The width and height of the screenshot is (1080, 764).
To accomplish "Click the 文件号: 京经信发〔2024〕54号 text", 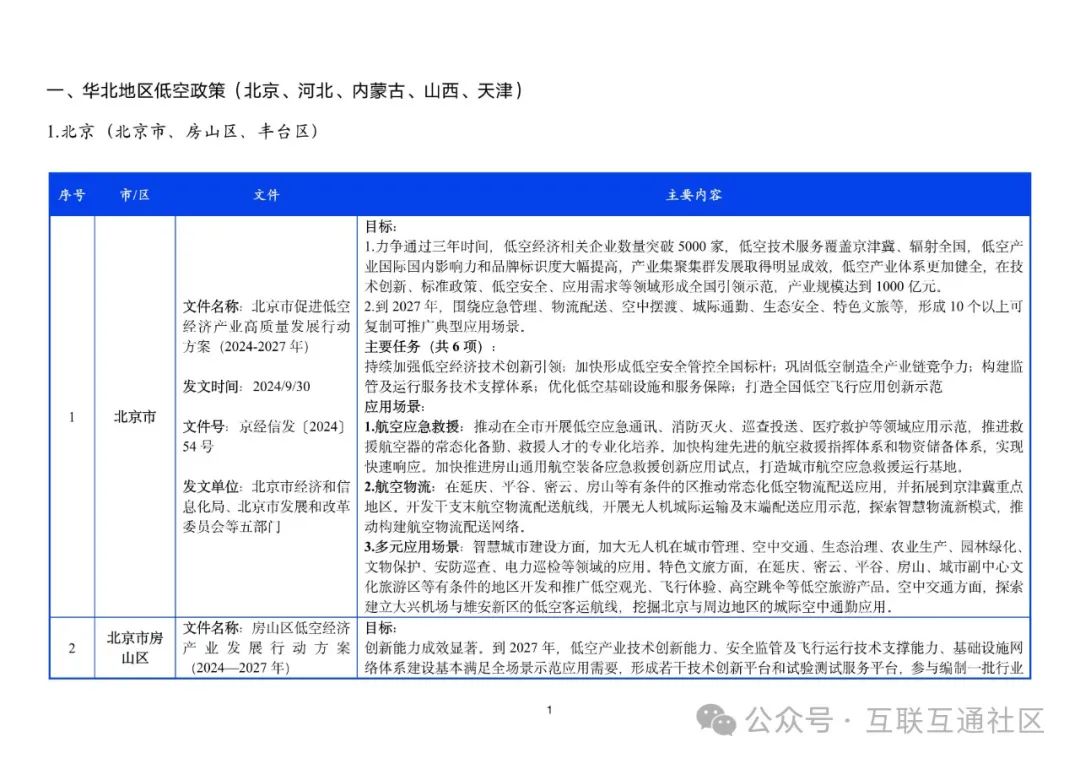I will click(x=266, y=436).
